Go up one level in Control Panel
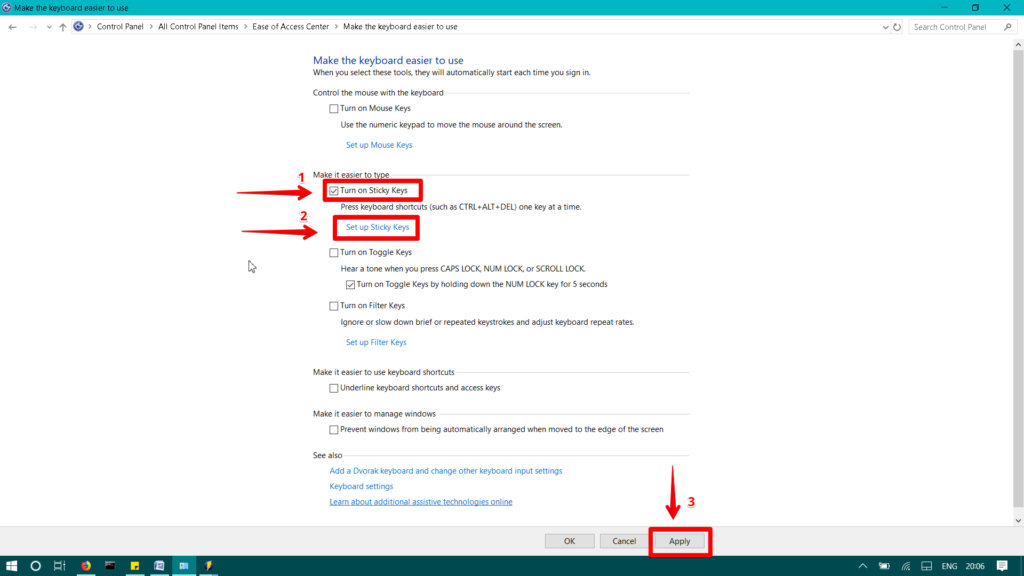This screenshot has height=576, width=1024. (63, 27)
